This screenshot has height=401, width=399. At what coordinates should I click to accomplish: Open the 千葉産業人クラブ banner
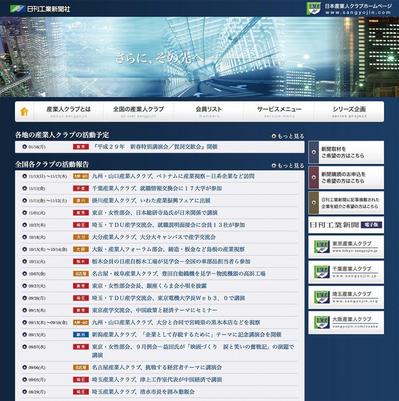point(346,272)
